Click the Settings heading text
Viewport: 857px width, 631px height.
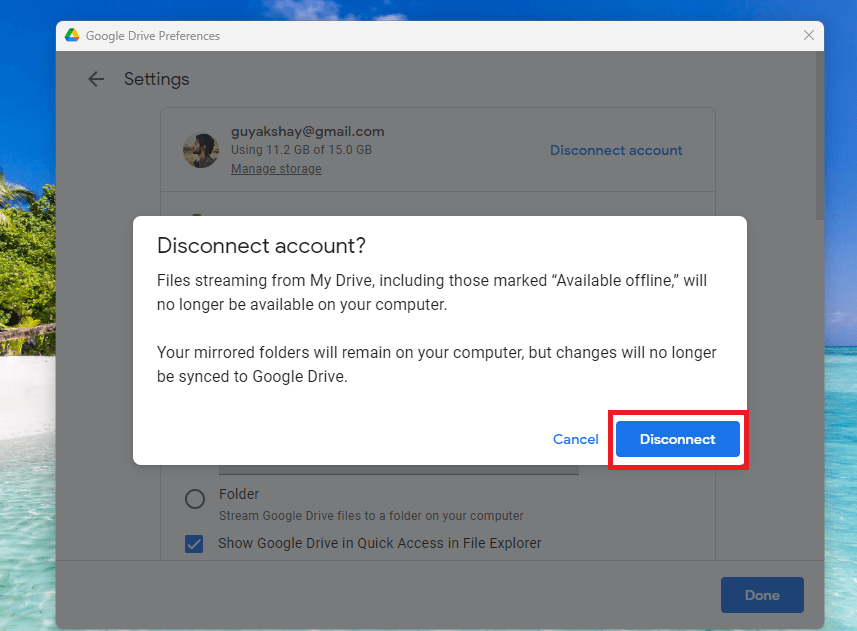tap(156, 78)
